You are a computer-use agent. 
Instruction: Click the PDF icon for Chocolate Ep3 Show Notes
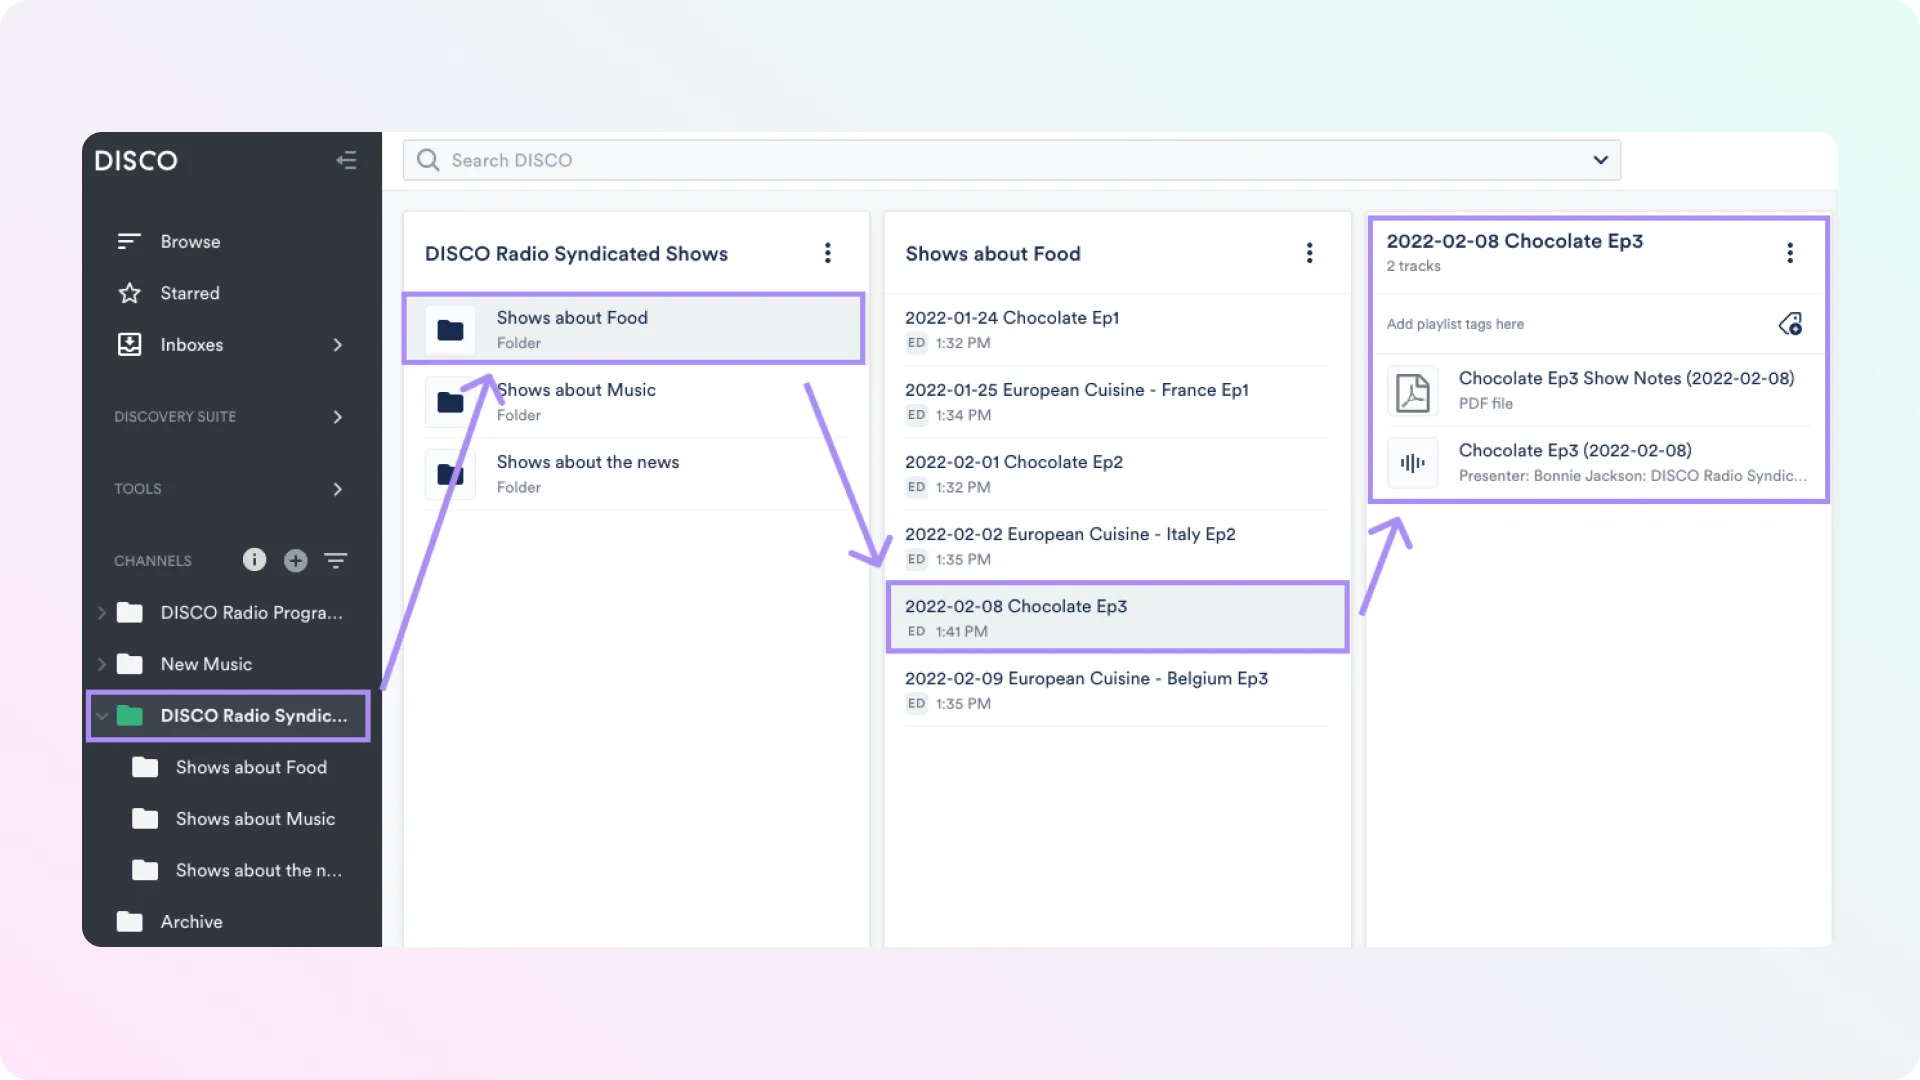click(1411, 391)
